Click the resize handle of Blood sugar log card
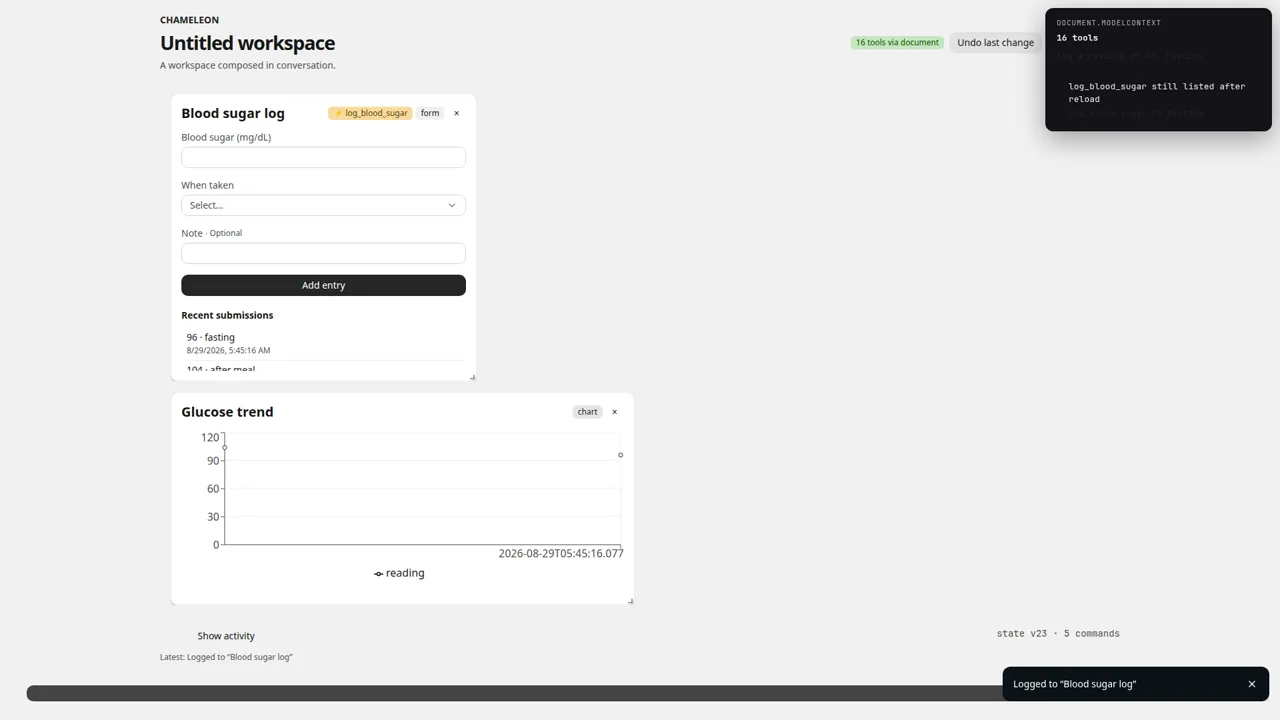This screenshot has height=720, width=1280. point(472,377)
